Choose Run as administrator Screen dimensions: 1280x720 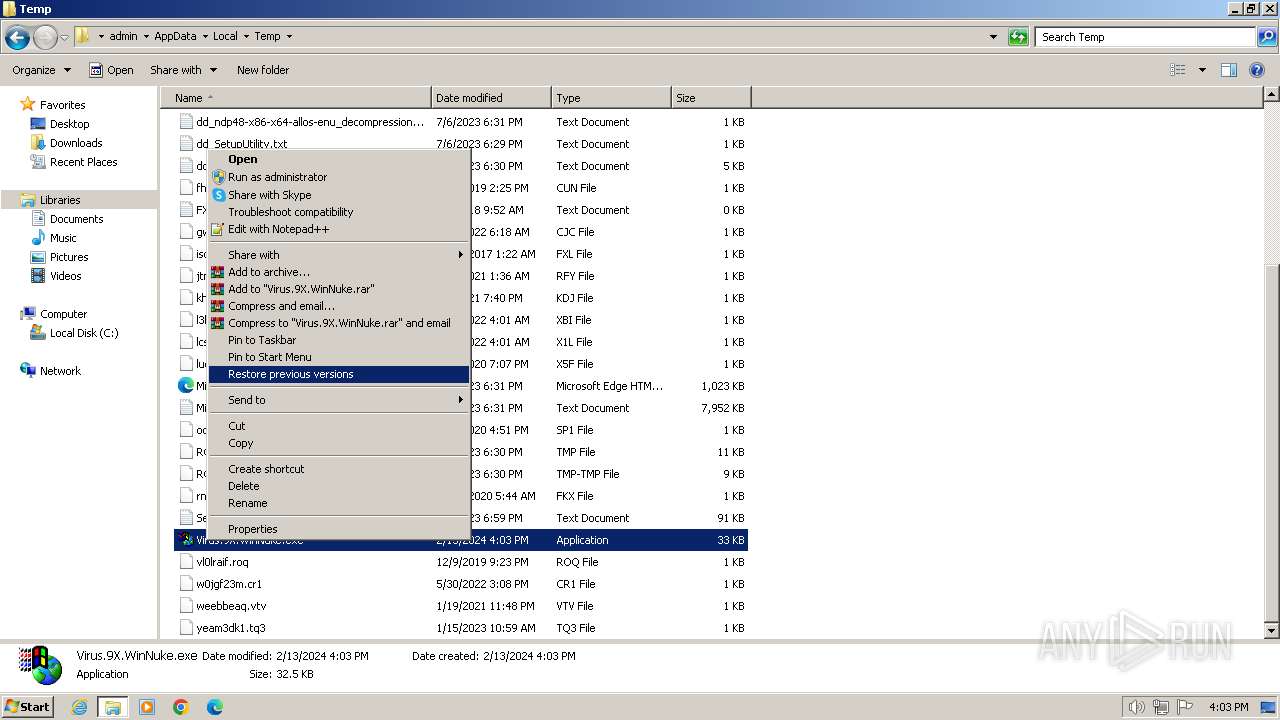[x=338, y=177]
